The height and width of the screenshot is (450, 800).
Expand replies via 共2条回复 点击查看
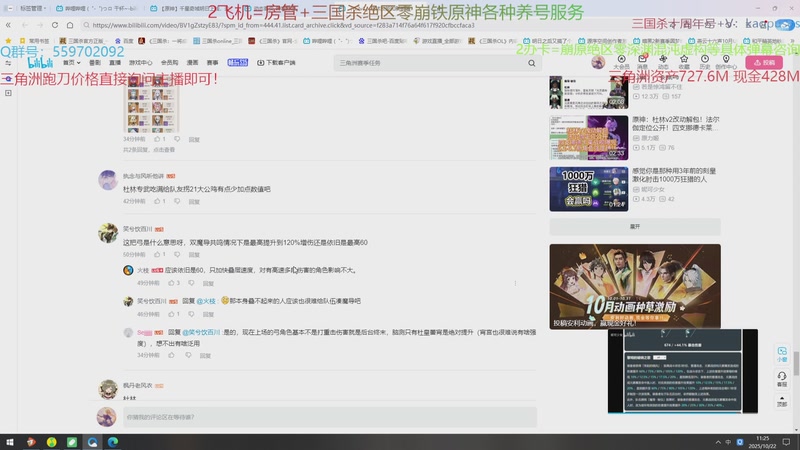(149, 149)
